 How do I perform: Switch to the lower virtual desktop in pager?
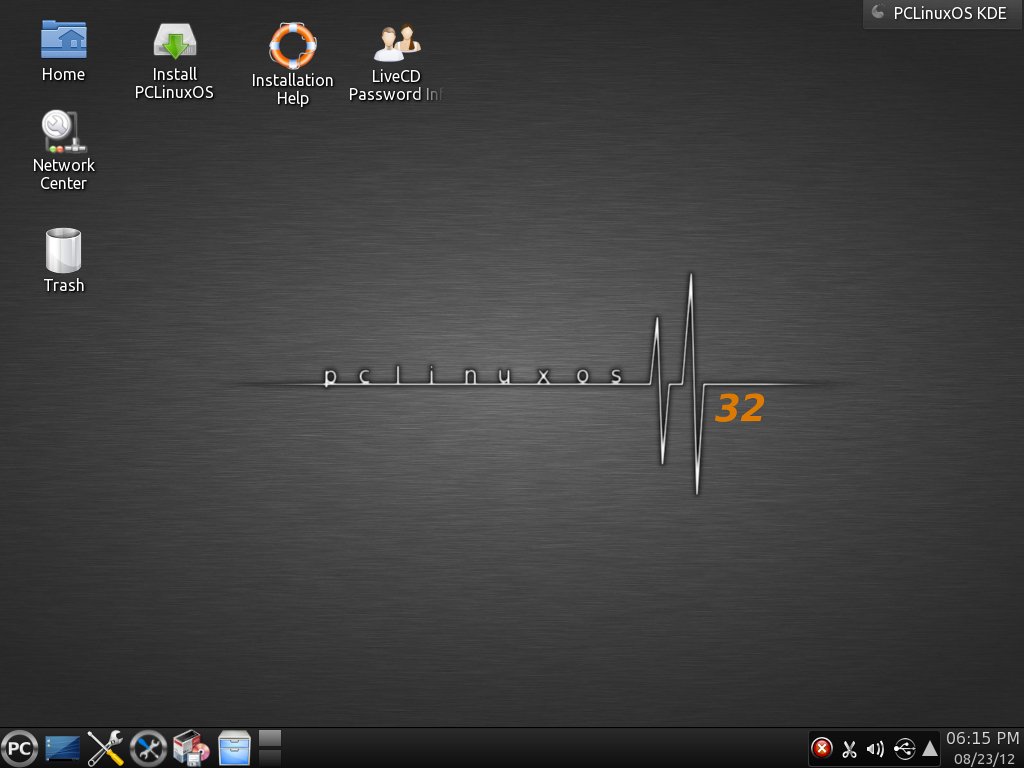click(270, 758)
